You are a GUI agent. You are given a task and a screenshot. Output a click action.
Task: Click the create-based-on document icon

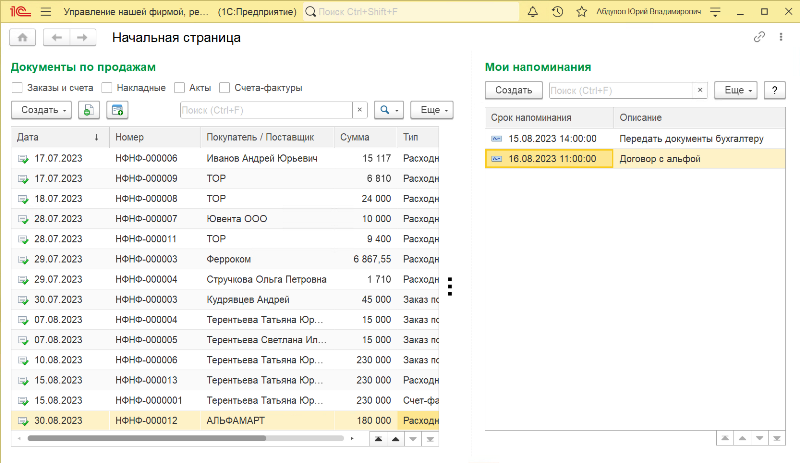tap(117, 110)
